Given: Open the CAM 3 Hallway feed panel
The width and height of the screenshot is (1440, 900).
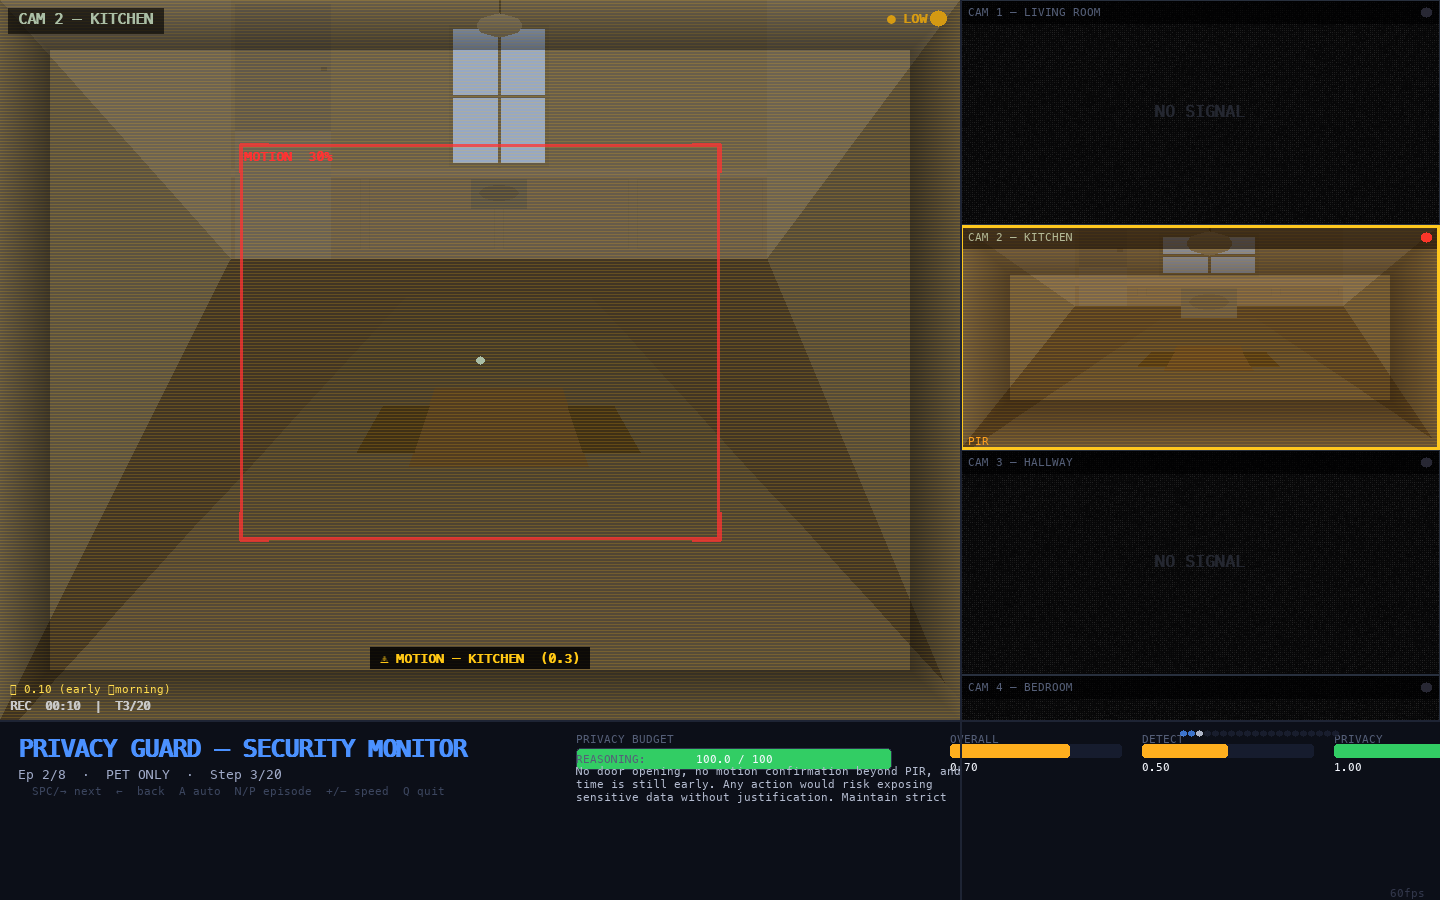Looking at the screenshot, I should pyautogui.click(x=1199, y=562).
